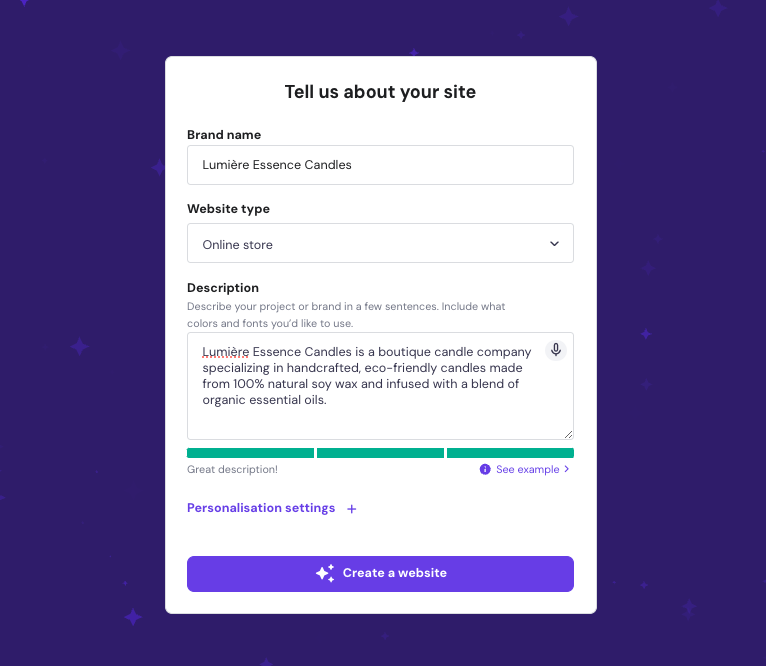The width and height of the screenshot is (766, 666).
Task: Click the arrow after See example
Action: tap(567, 469)
